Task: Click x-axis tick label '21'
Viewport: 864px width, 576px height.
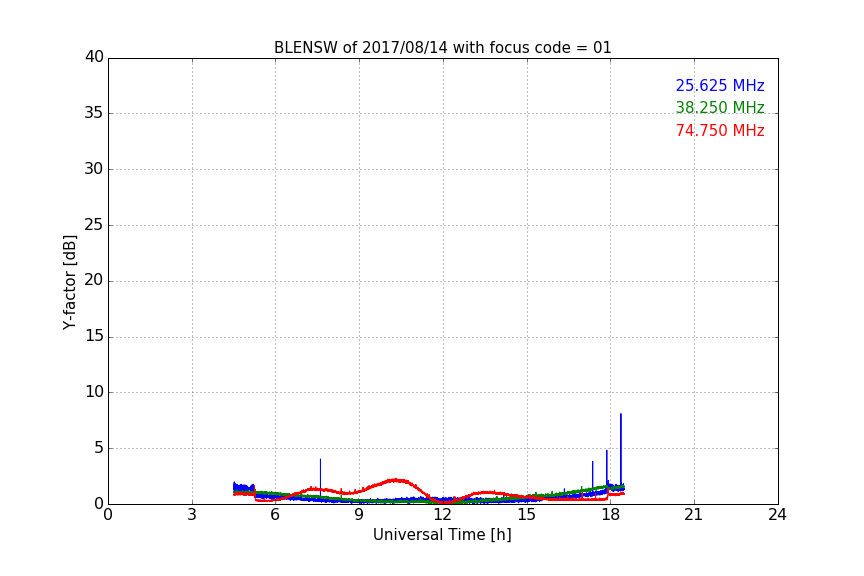Action: 694,515
